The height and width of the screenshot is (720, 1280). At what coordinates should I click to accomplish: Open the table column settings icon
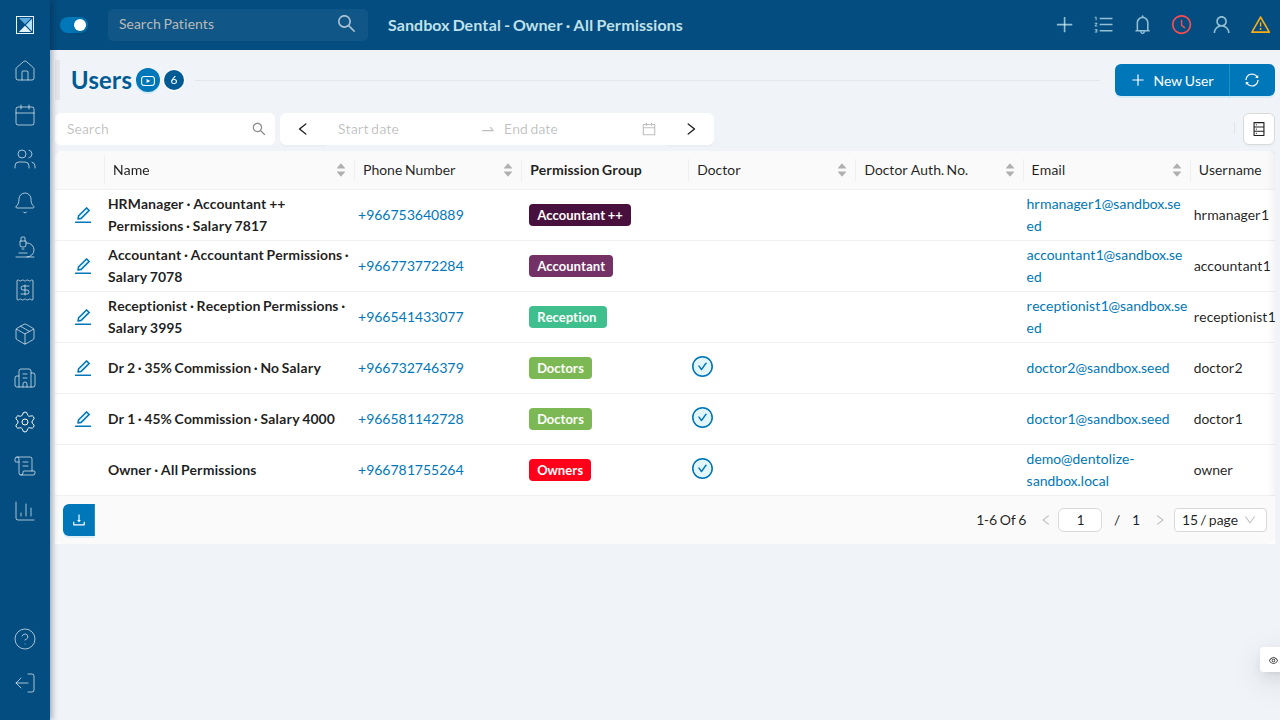click(x=1259, y=129)
